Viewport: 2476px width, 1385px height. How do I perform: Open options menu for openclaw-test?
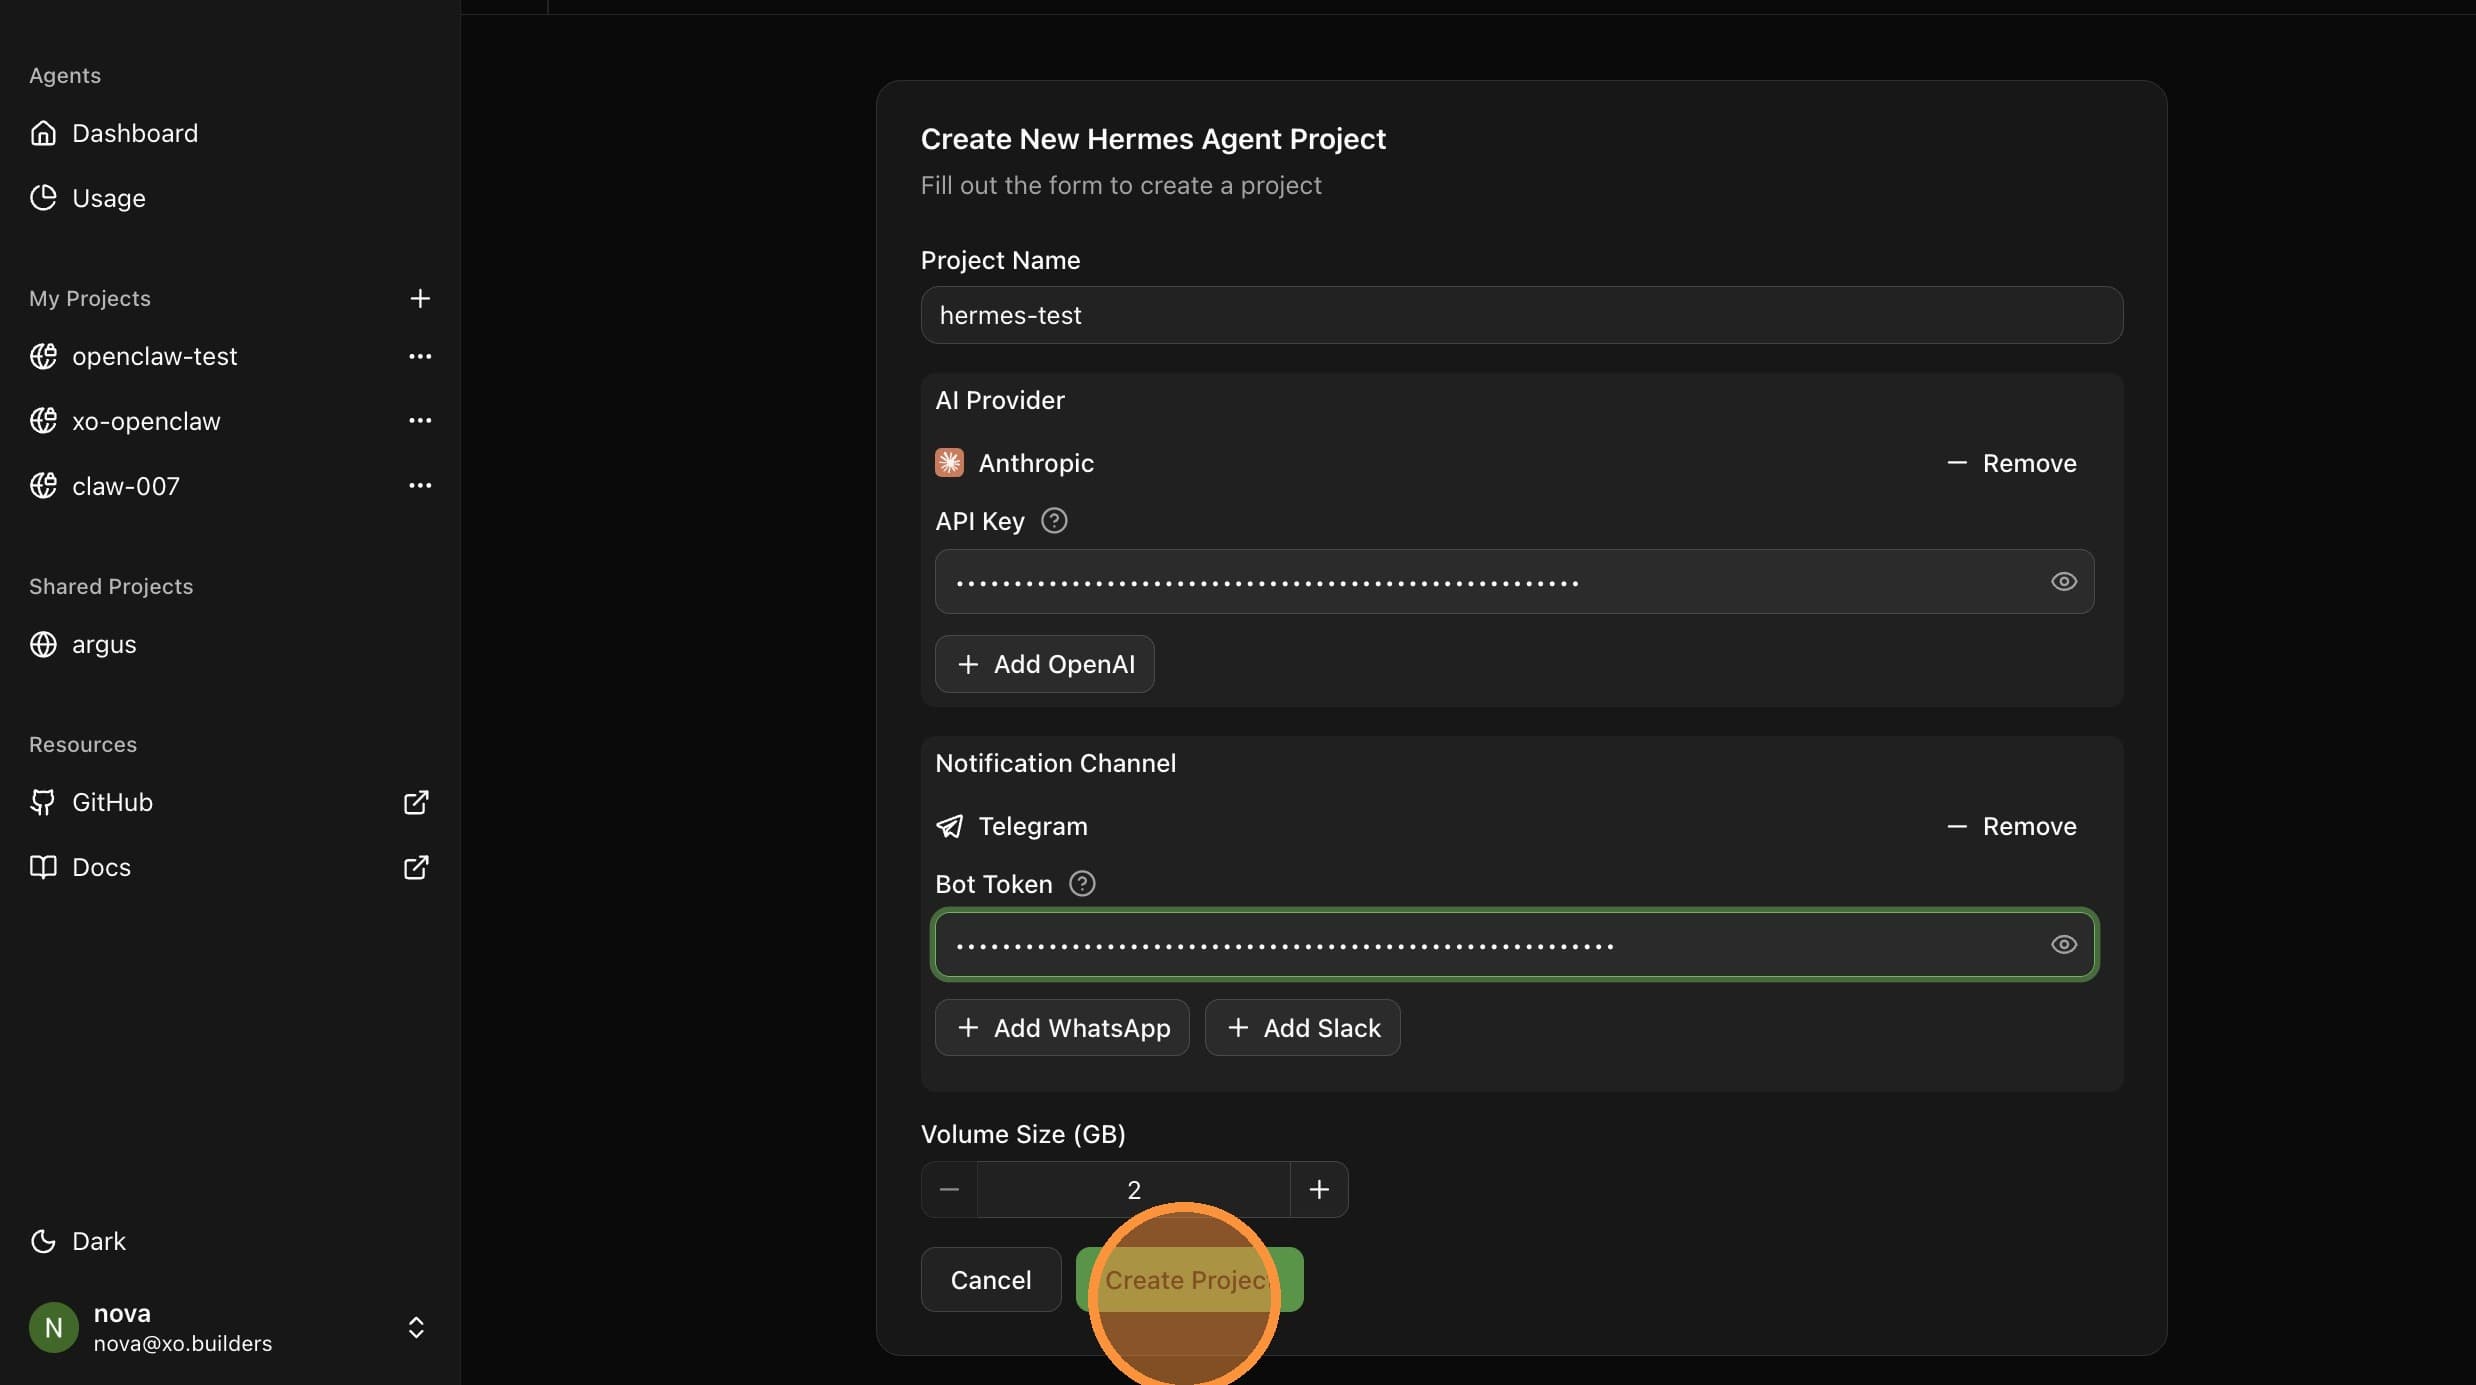420,356
